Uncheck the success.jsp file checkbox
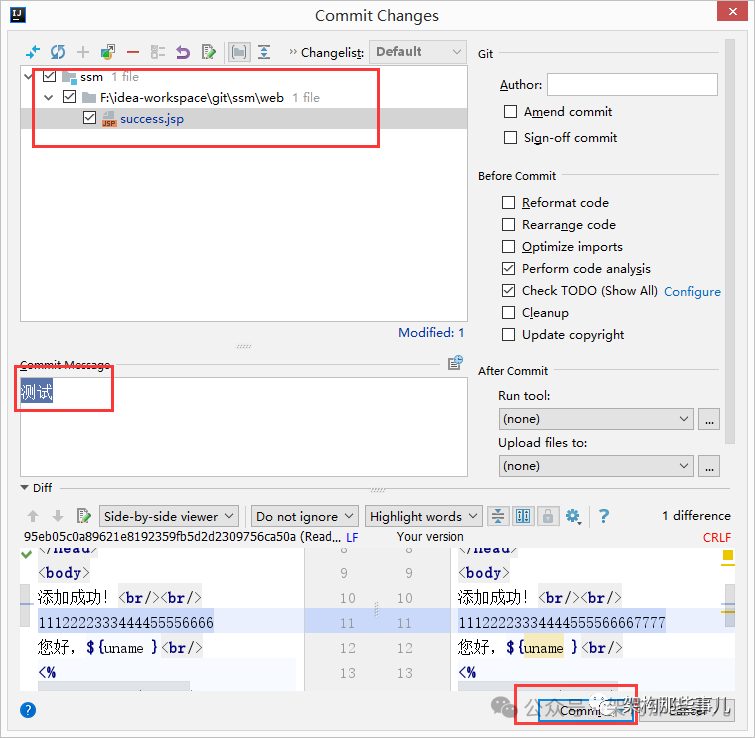The height and width of the screenshot is (738, 755). (x=90, y=118)
